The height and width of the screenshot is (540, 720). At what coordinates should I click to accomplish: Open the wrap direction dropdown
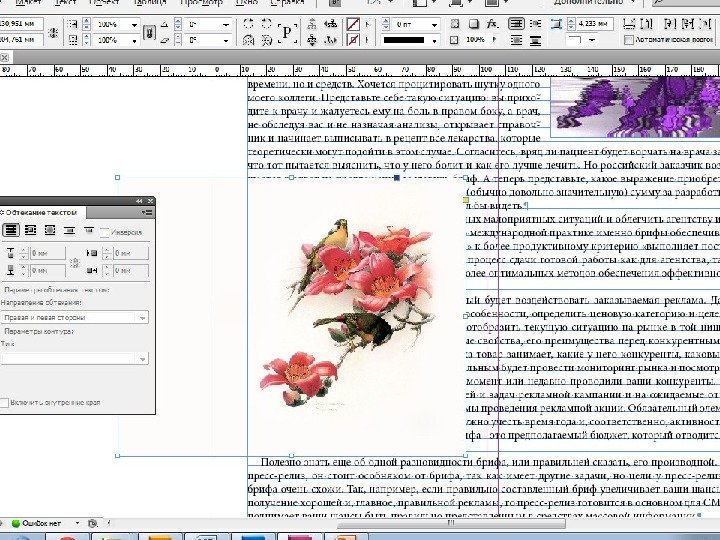142,317
